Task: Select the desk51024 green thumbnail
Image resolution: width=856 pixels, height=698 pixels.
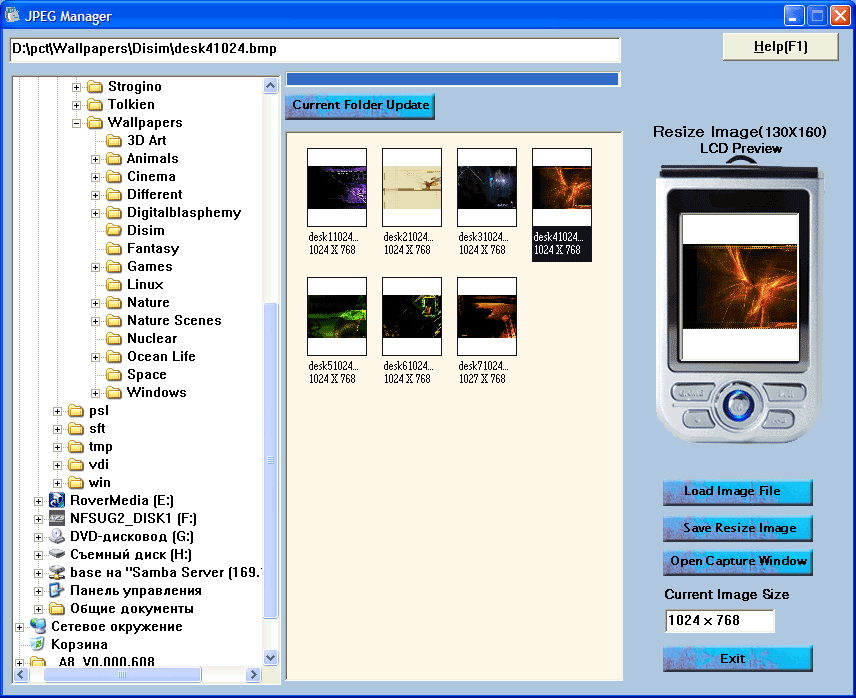Action: point(337,316)
